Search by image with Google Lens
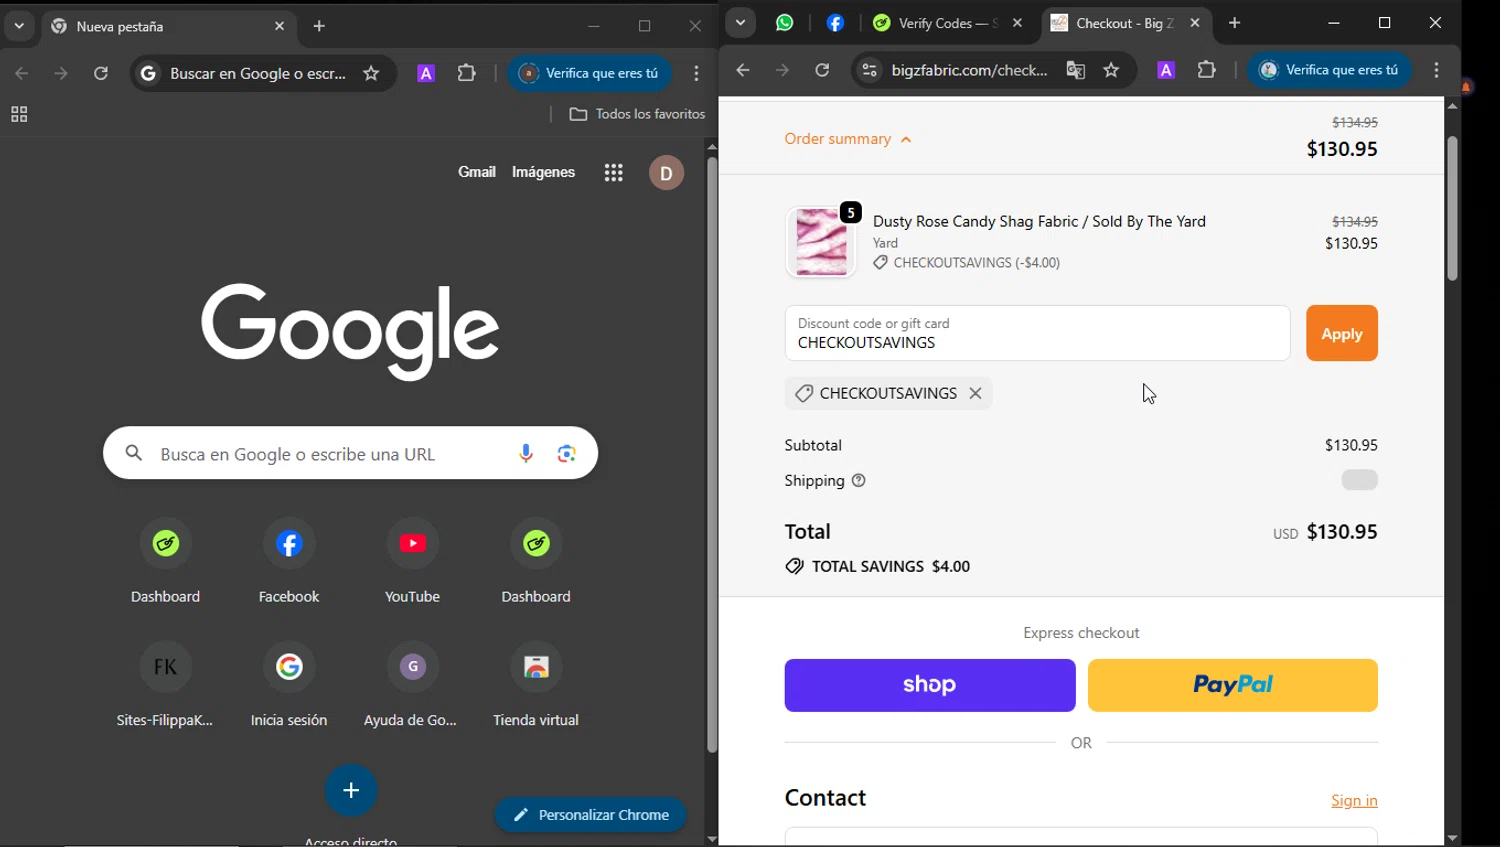Image resolution: width=1500 pixels, height=847 pixels. tap(567, 454)
